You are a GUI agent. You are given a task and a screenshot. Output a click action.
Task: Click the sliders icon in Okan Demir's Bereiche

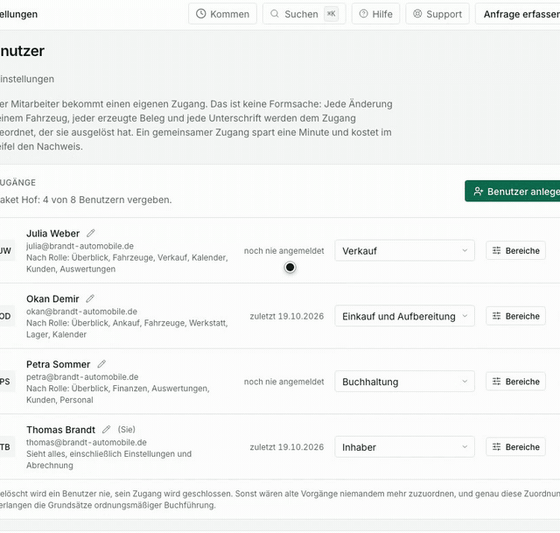496,316
